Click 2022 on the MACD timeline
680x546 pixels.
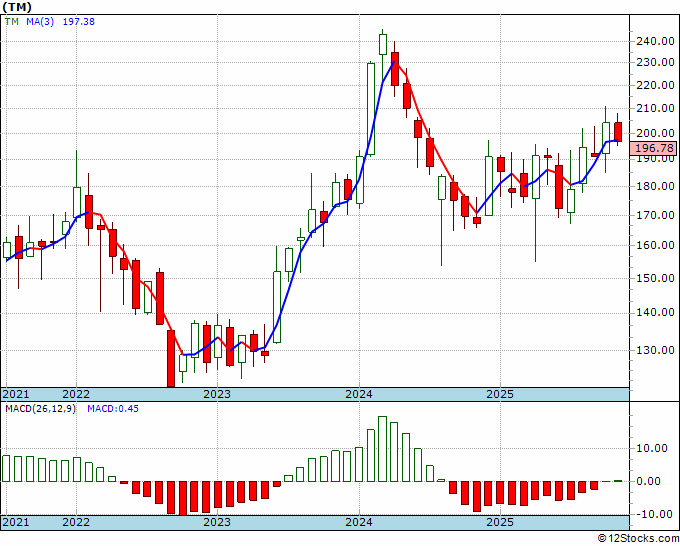[x=76, y=522]
